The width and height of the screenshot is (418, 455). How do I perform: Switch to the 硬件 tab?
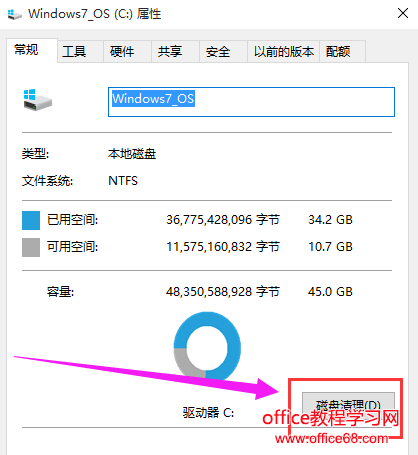128,51
